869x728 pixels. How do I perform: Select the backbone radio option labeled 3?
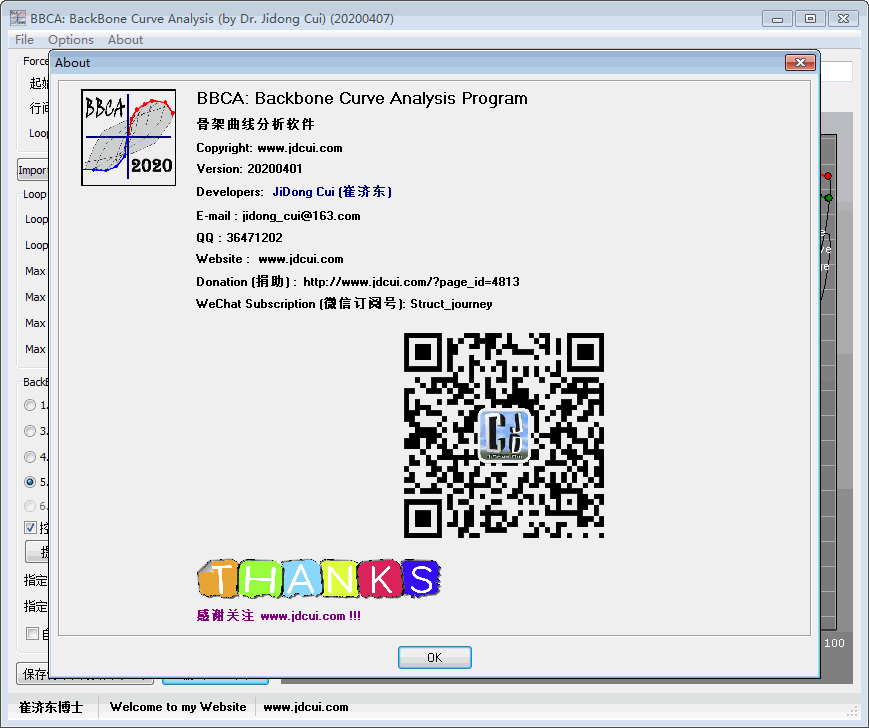[30, 430]
